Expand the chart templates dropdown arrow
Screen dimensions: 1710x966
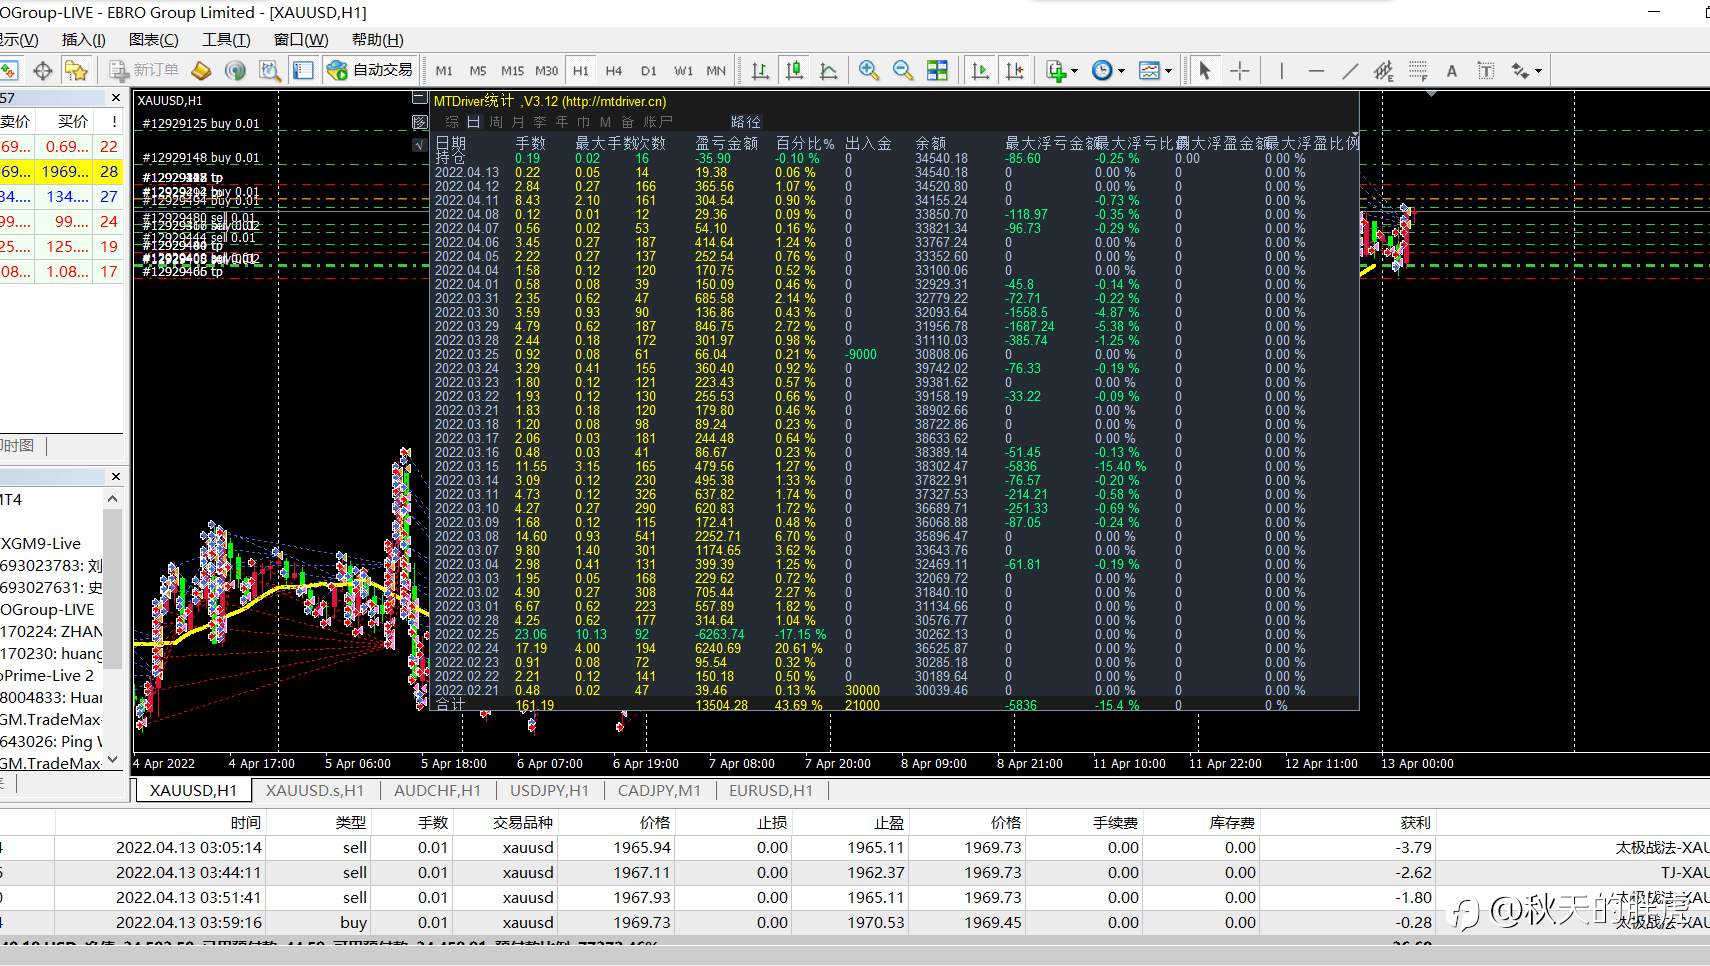pos(1168,71)
